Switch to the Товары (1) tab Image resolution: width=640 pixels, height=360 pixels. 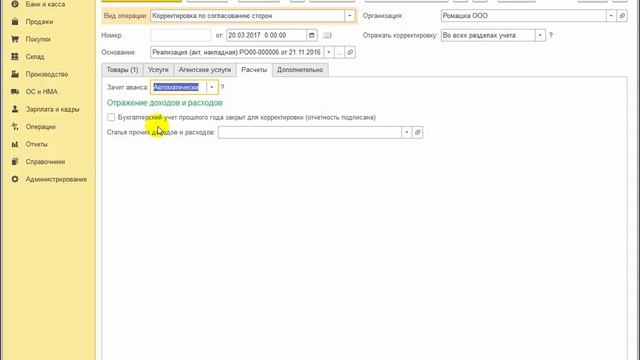click(122, 70)
